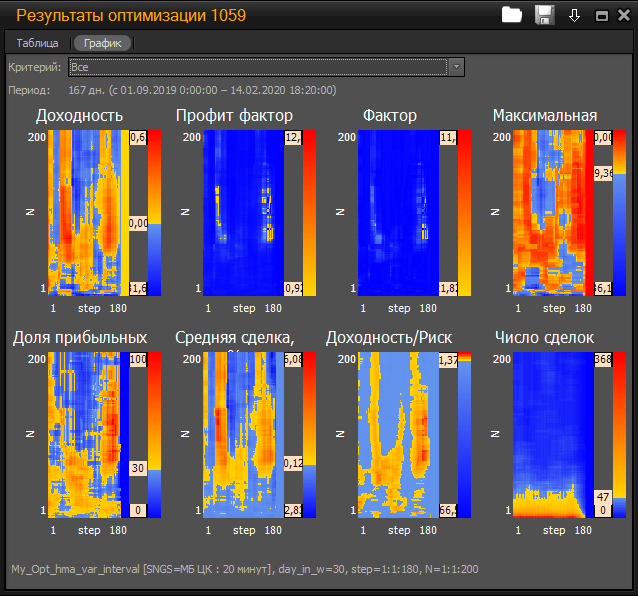Click the Число сделок color scale bar
Image resolution: width=638 pixels, height=596 pixels.
620,434
